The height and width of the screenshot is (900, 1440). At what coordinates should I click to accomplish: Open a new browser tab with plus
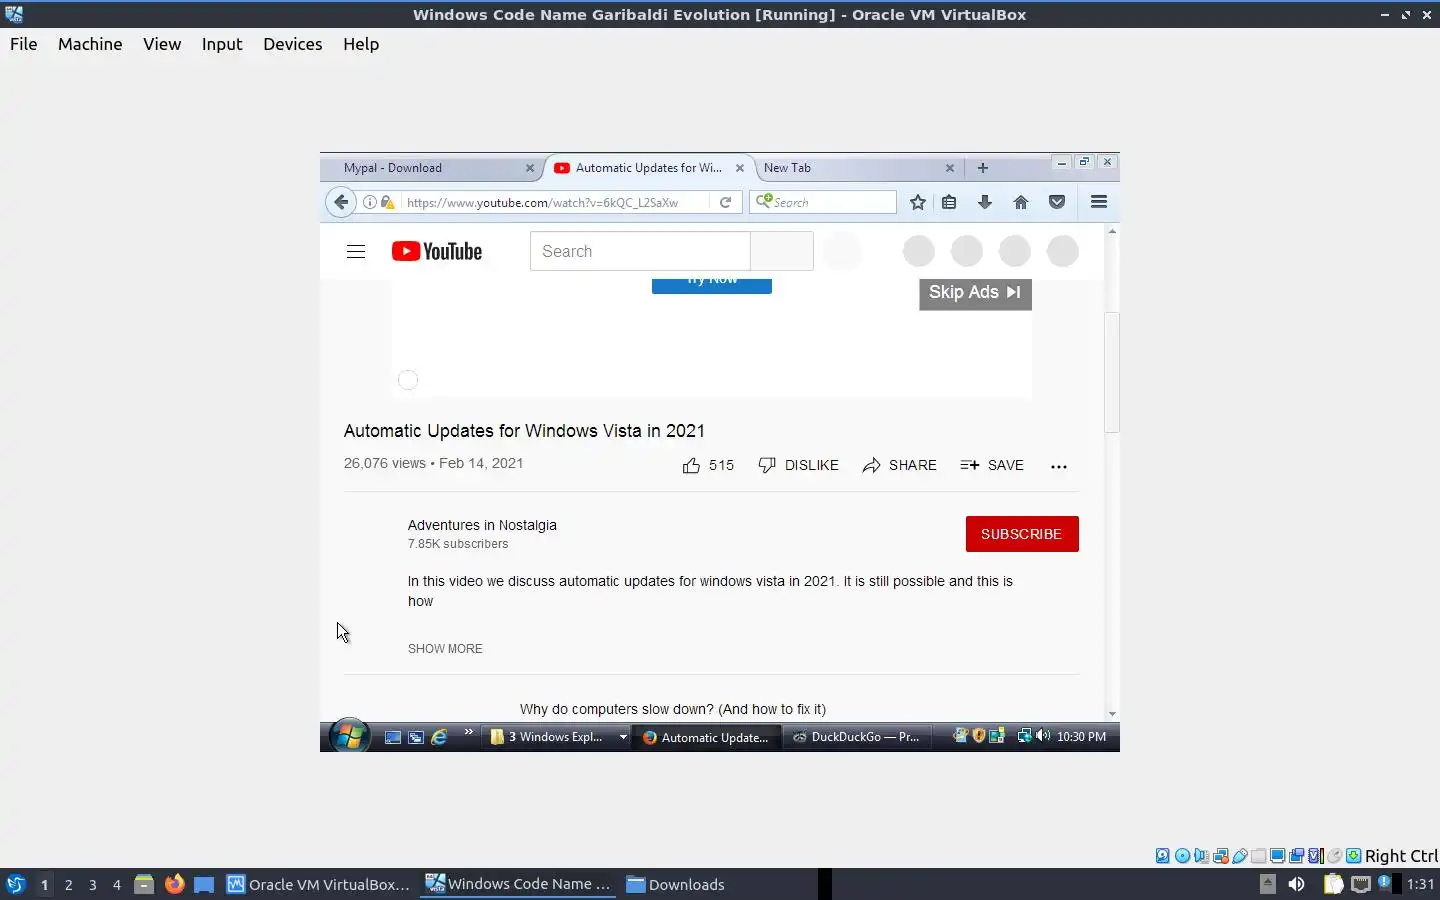[983, 168]
